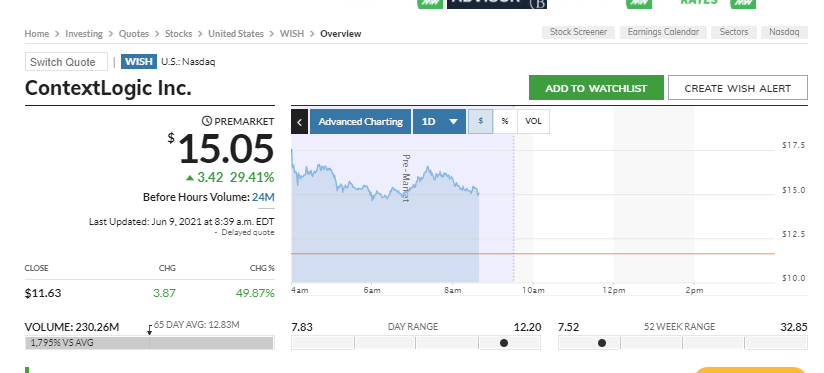Screen dimensions: 824x373
Task: Open the 1D timeframe dropdown
Action: 439,121
